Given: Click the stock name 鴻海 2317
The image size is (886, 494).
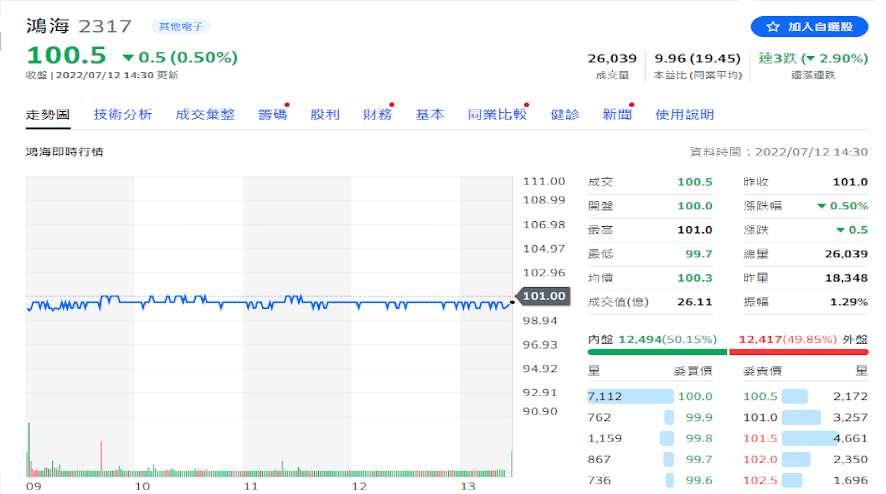Looking at the screenshot, I should 79,27.
